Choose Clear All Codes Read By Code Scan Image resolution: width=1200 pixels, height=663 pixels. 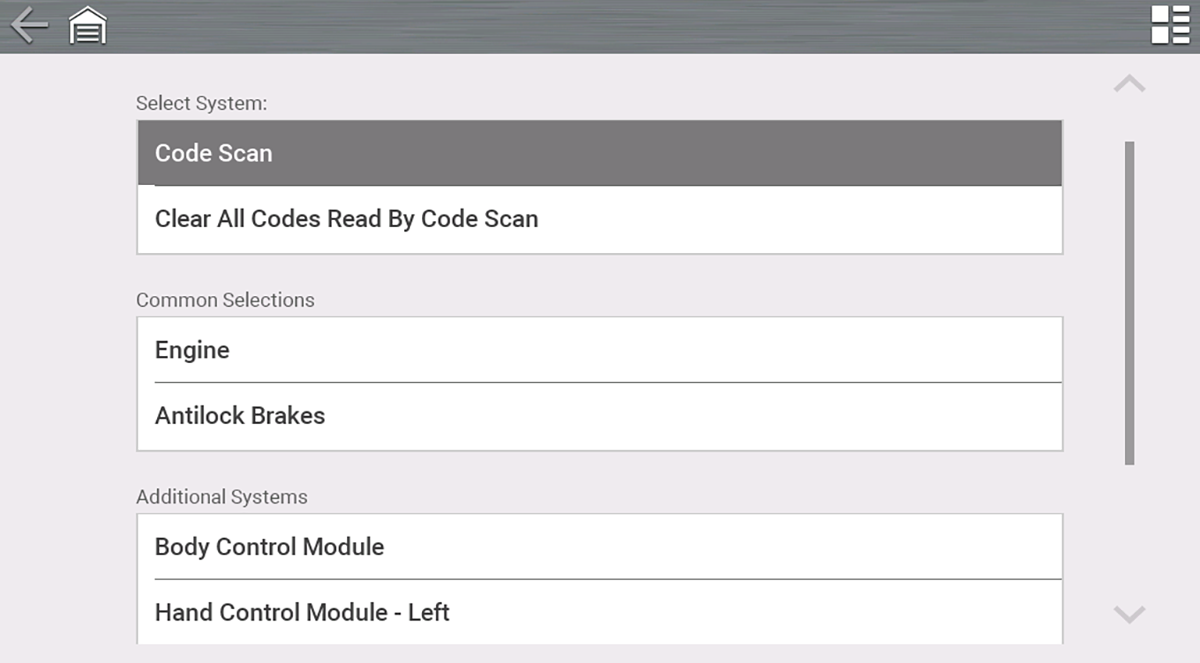point(599,219)
